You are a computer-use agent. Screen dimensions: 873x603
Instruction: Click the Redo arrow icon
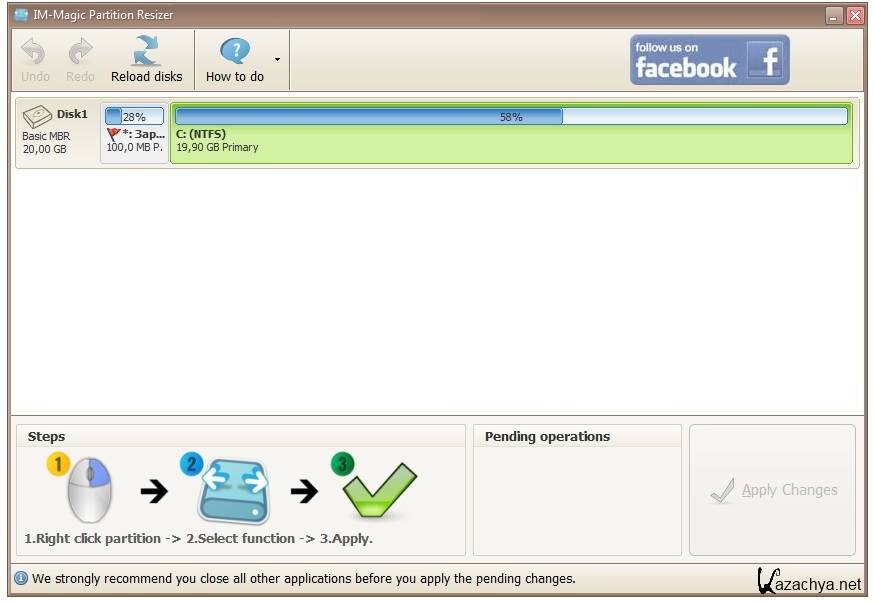pyautogui.click(x=80, y=52)
